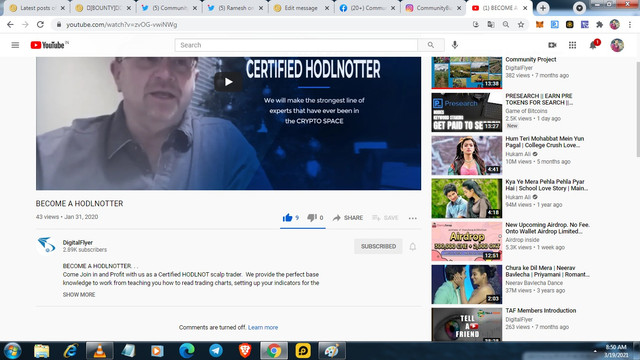Click the Airdrop Inside channel name
This screenshot has height=360, width=640.
tap(522, 240)
